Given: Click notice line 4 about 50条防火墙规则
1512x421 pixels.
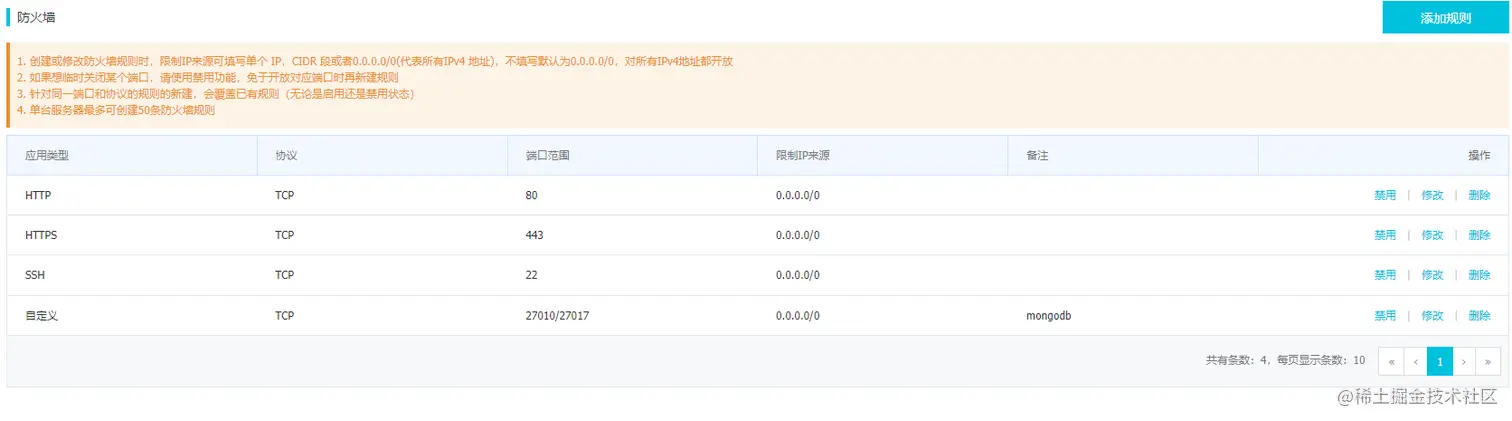Looking at the screenshot, I should (116, 110).
